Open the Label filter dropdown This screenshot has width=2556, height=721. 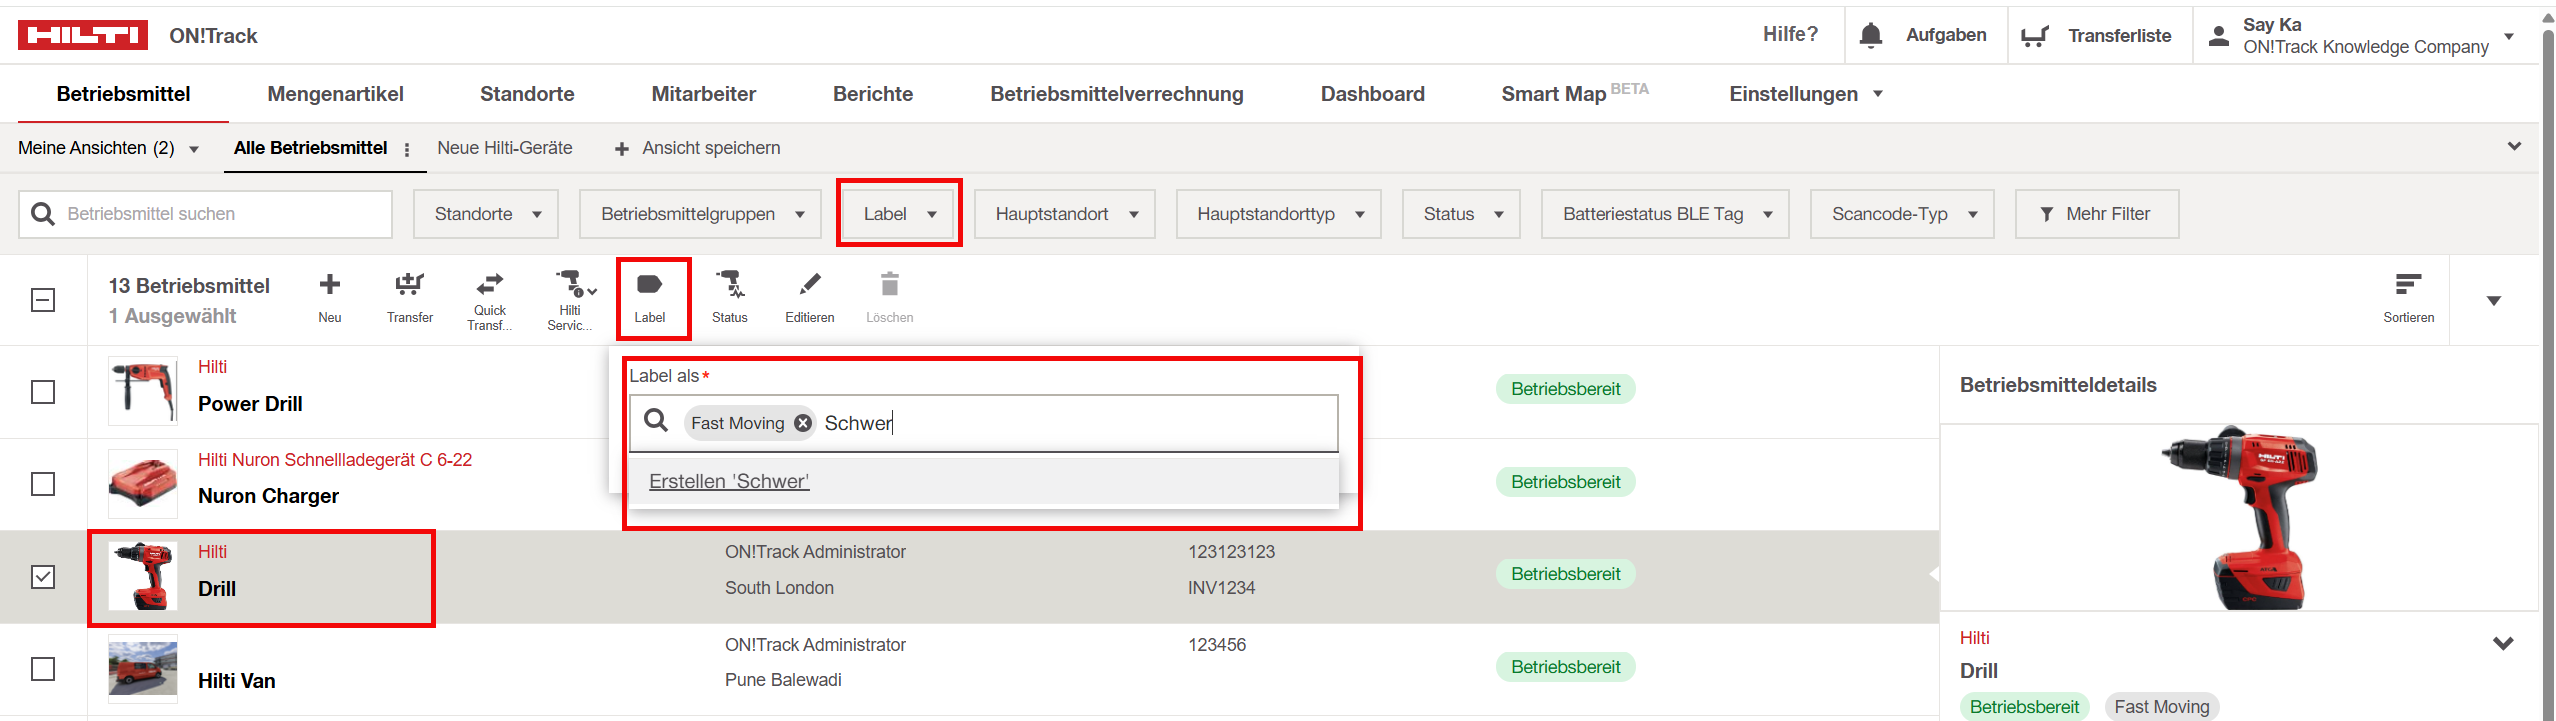point(898,214)
